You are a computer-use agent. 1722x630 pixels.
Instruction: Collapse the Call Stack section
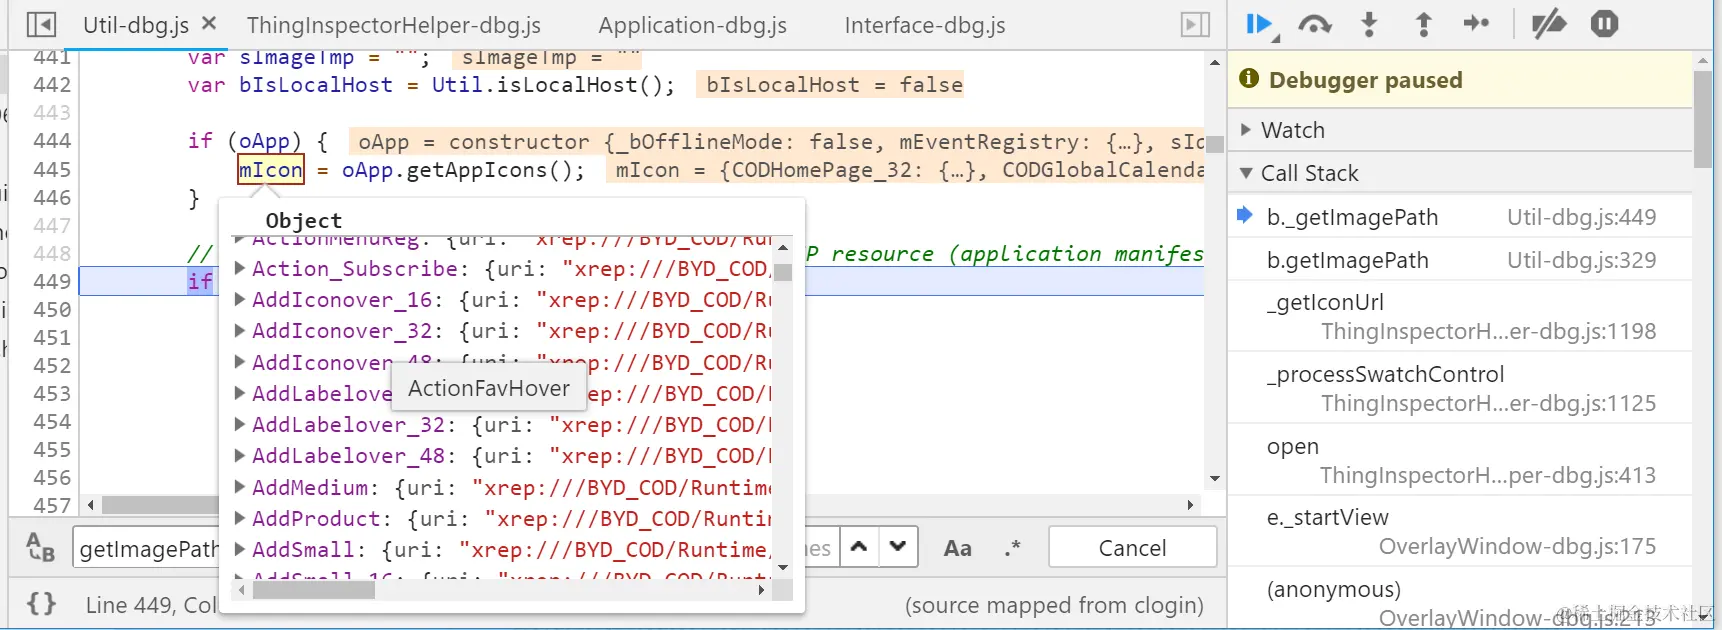click(x=1246, y=173)
